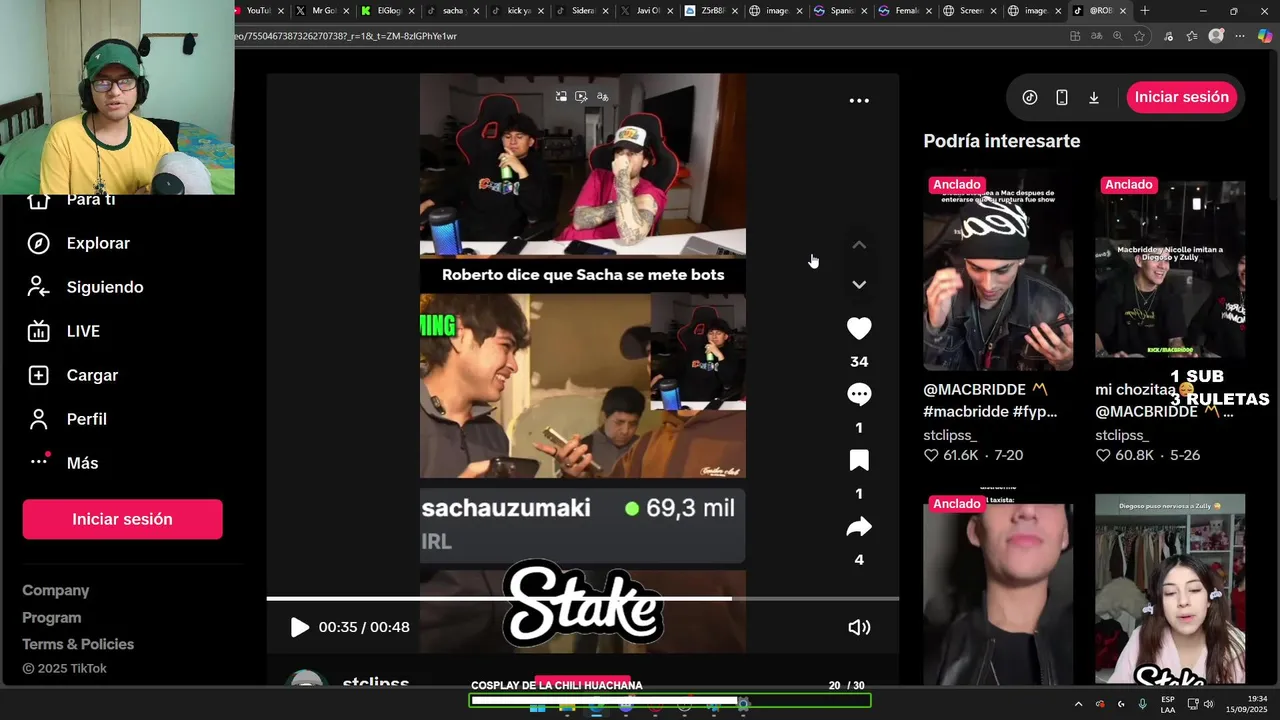Open browser profile avatar
The height and width of the screenshot is (720, 1280).
coord(1216,36)
